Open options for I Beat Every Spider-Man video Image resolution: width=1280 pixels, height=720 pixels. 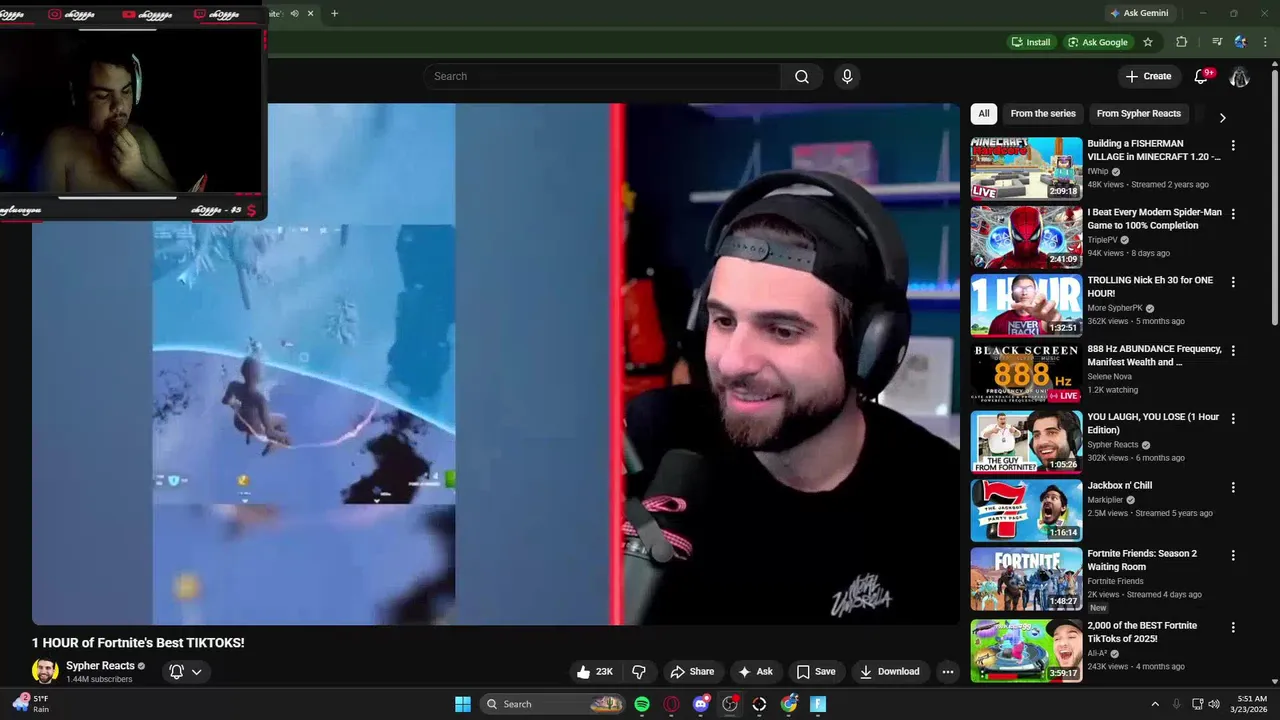[x=1233, y=214]
